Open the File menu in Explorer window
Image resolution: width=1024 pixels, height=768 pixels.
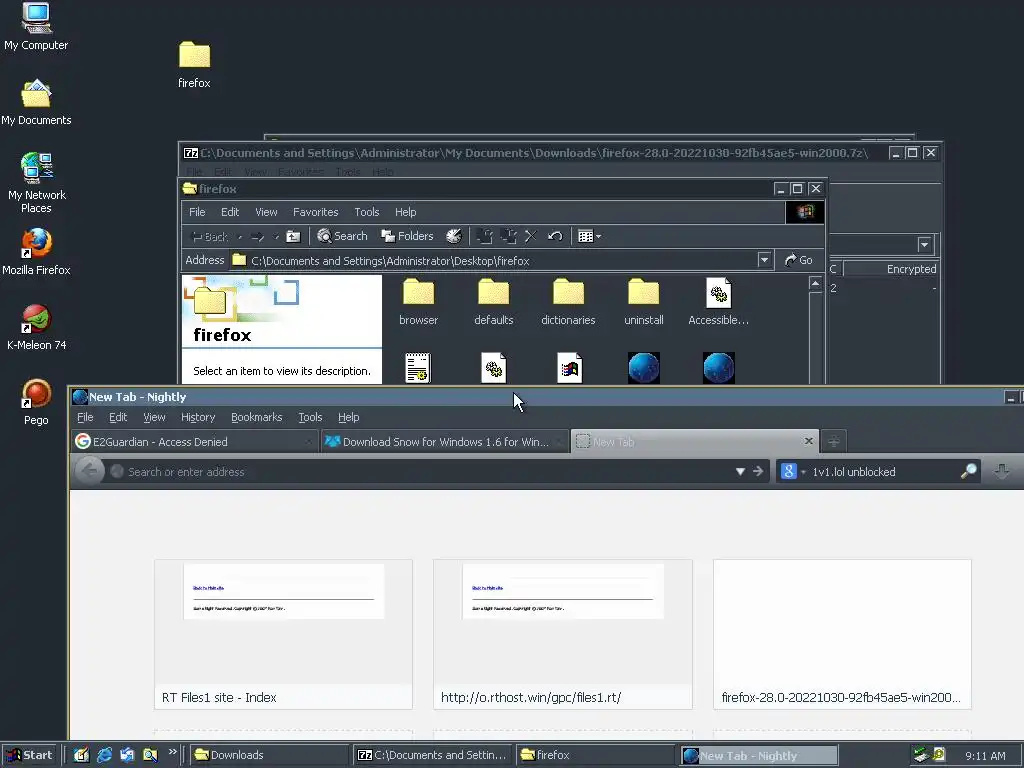click(x=197, y=212)
